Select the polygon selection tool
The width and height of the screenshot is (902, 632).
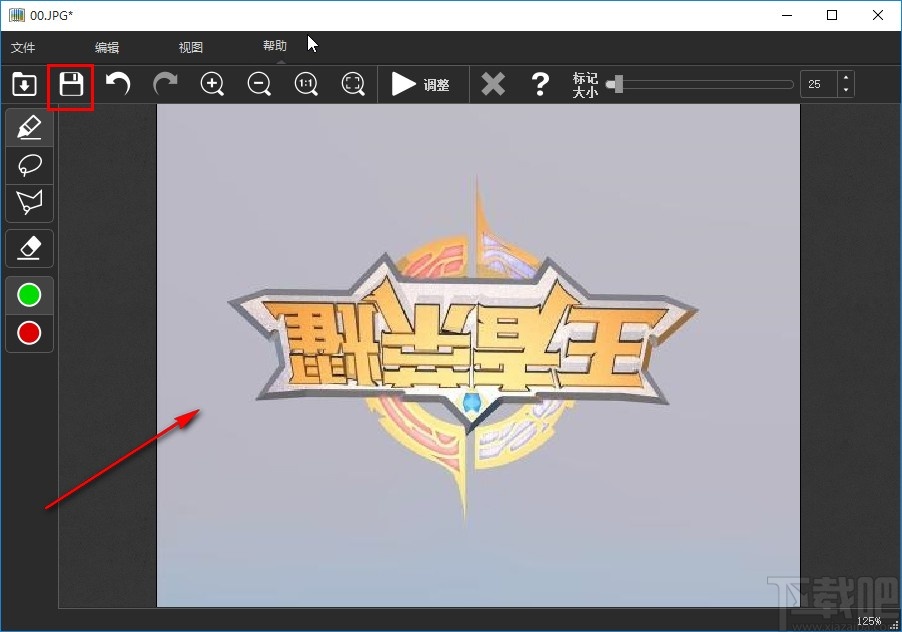[30, 203]
